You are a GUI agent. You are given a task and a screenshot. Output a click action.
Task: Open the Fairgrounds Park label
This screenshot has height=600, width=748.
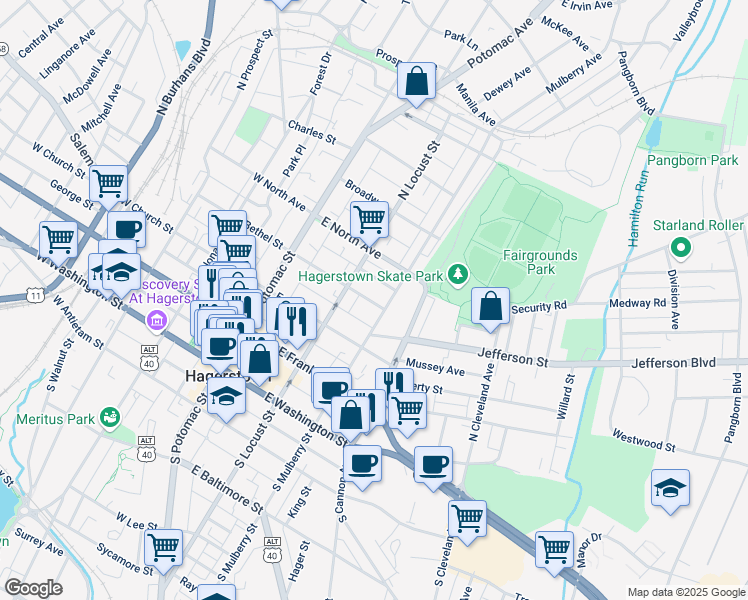pyautogui.click(x=540, y=262)
